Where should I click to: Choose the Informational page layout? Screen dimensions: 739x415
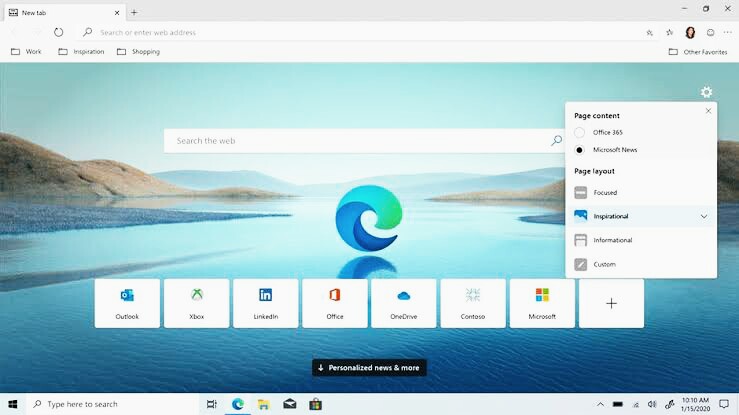[641, 240]
